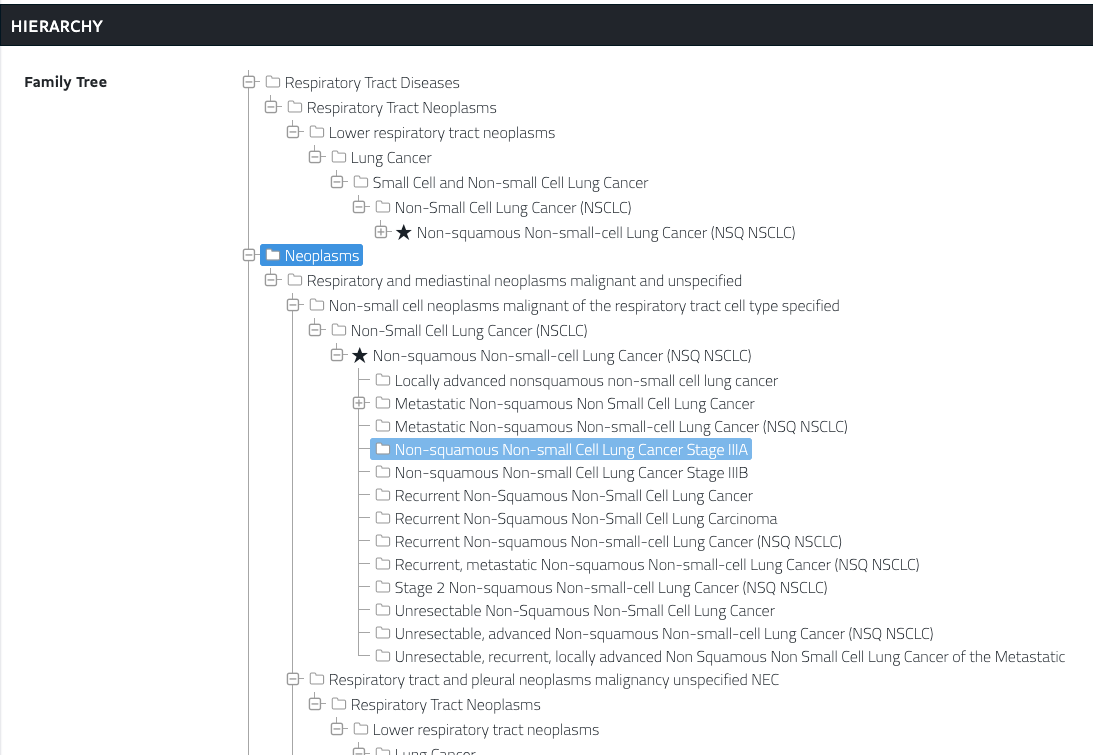The image size is (1093, 755).
Task: Collapse the Lower respiratory tract neoplasms node at top
Action: click(293, 132)
